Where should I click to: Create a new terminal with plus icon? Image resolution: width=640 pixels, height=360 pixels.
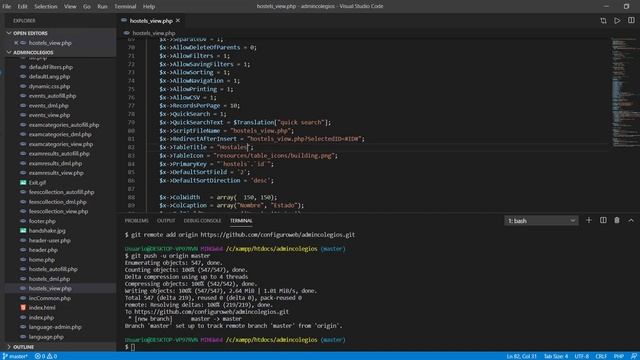coord(589,220)
